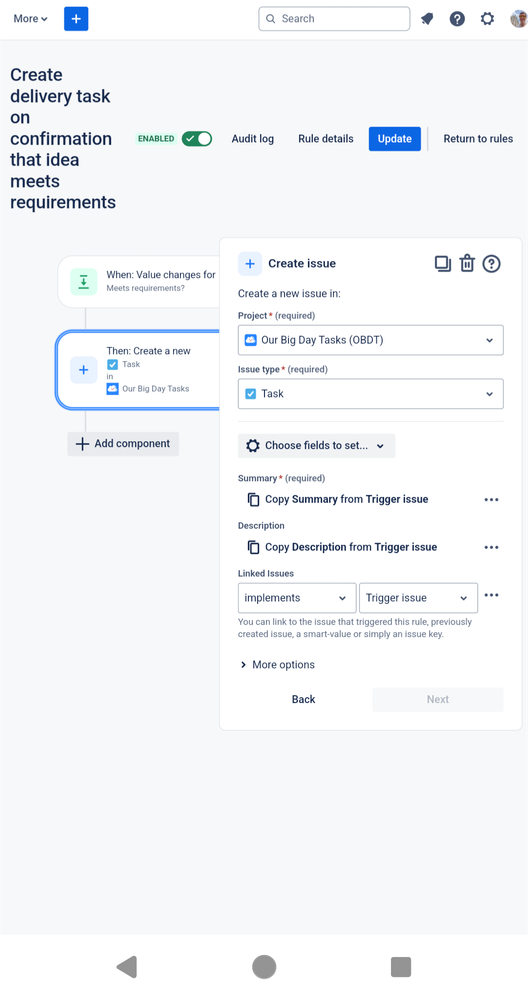Open the More menu

click(x=31, y=19)
